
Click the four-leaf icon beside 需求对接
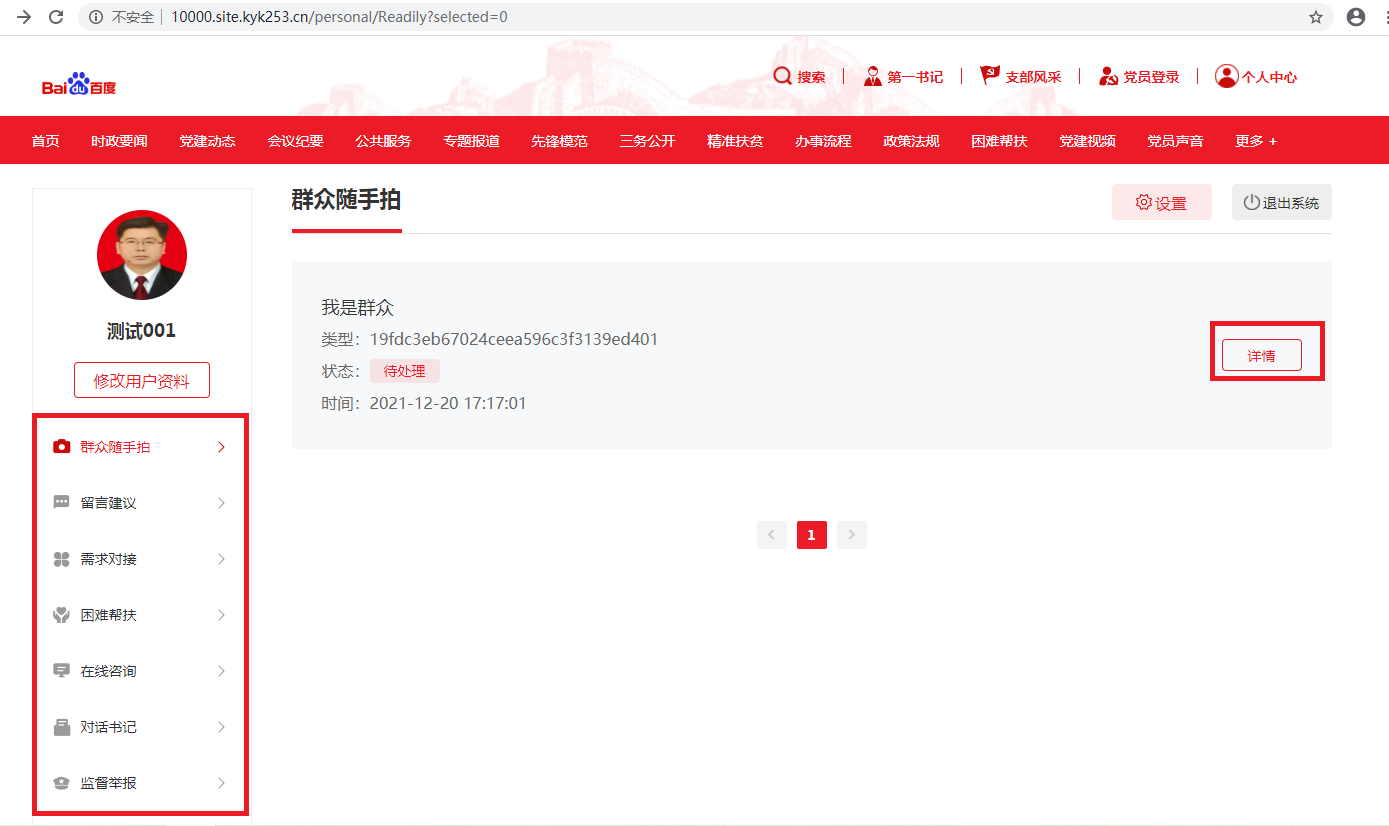point(61,559)
